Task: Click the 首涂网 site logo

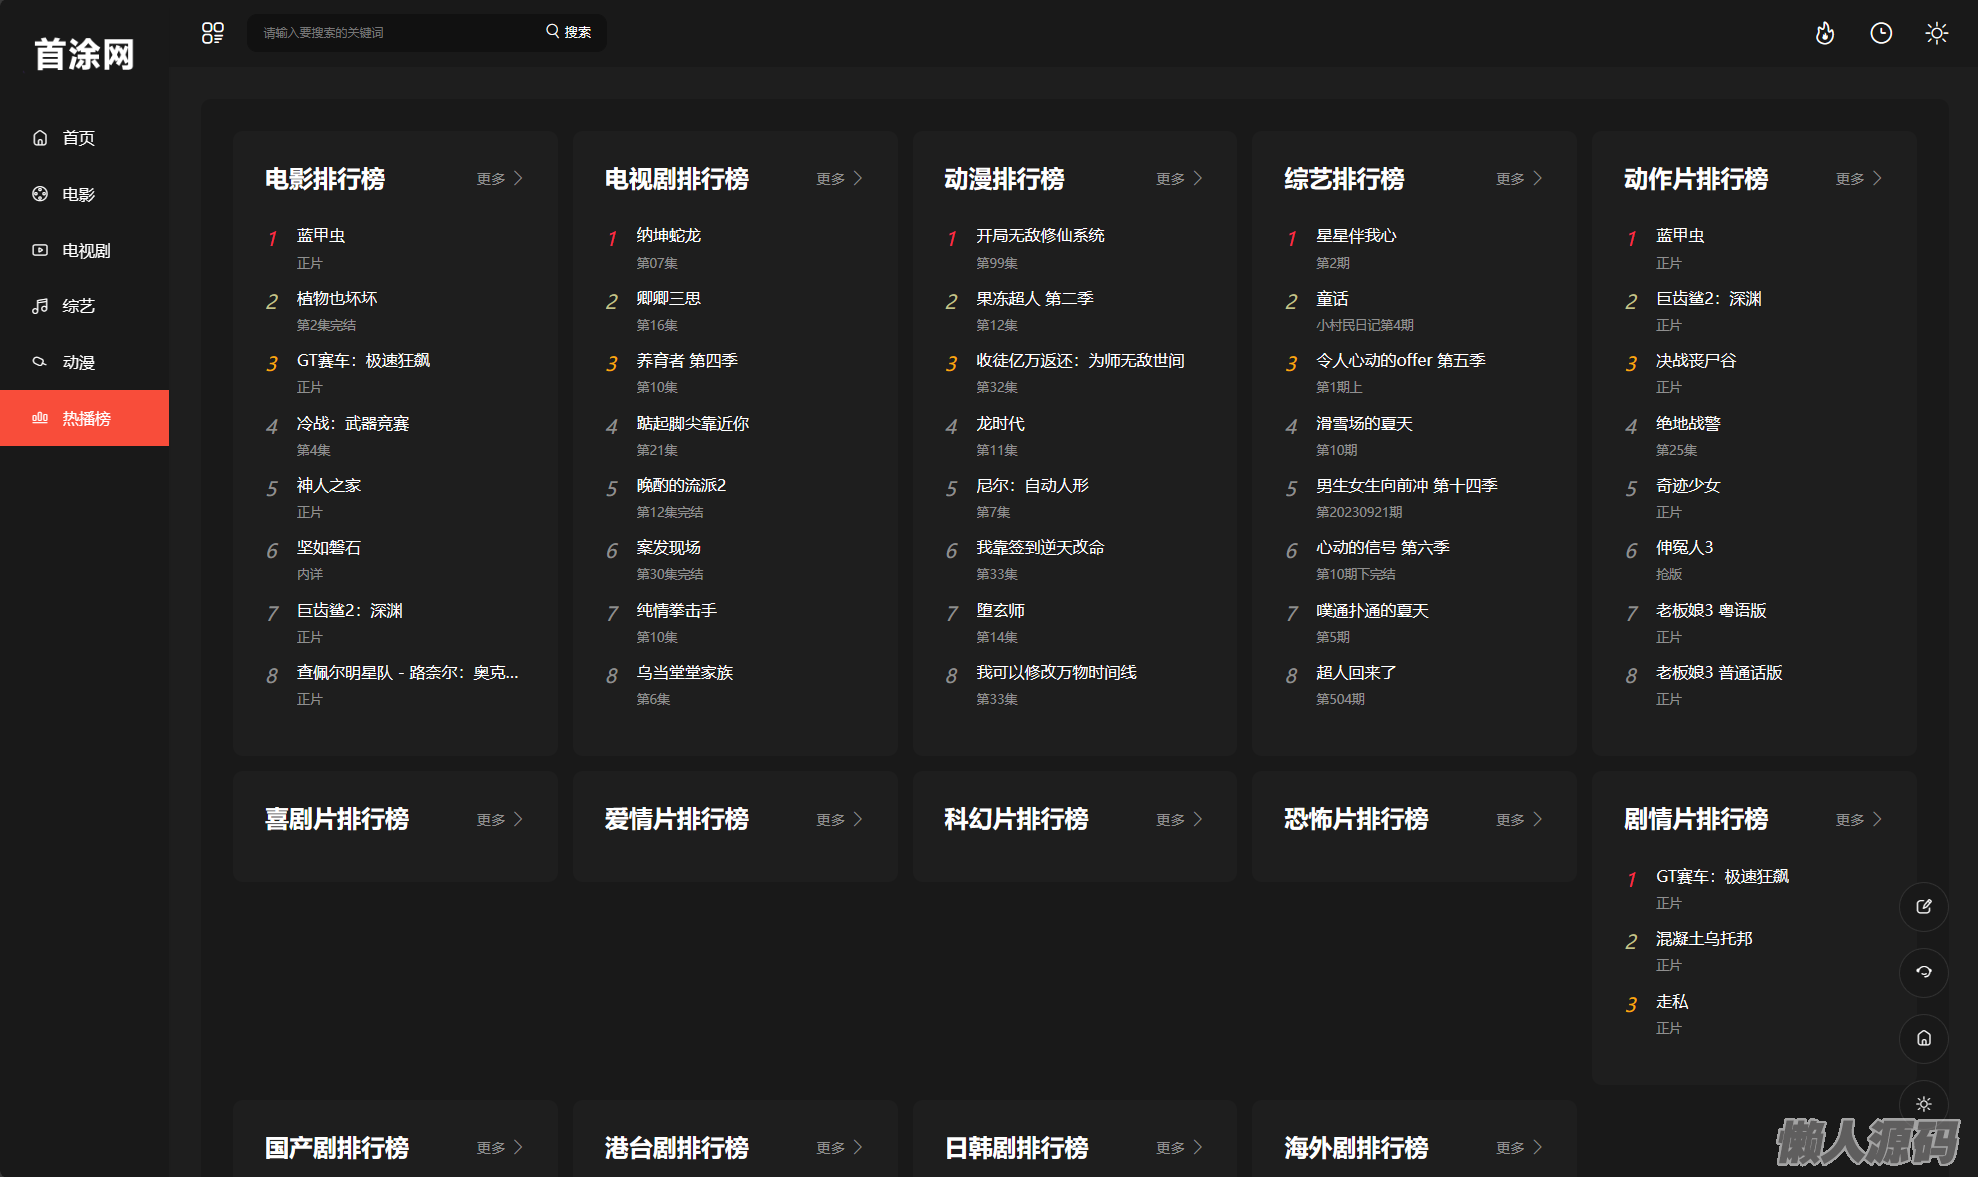Action: click(84, 54)
